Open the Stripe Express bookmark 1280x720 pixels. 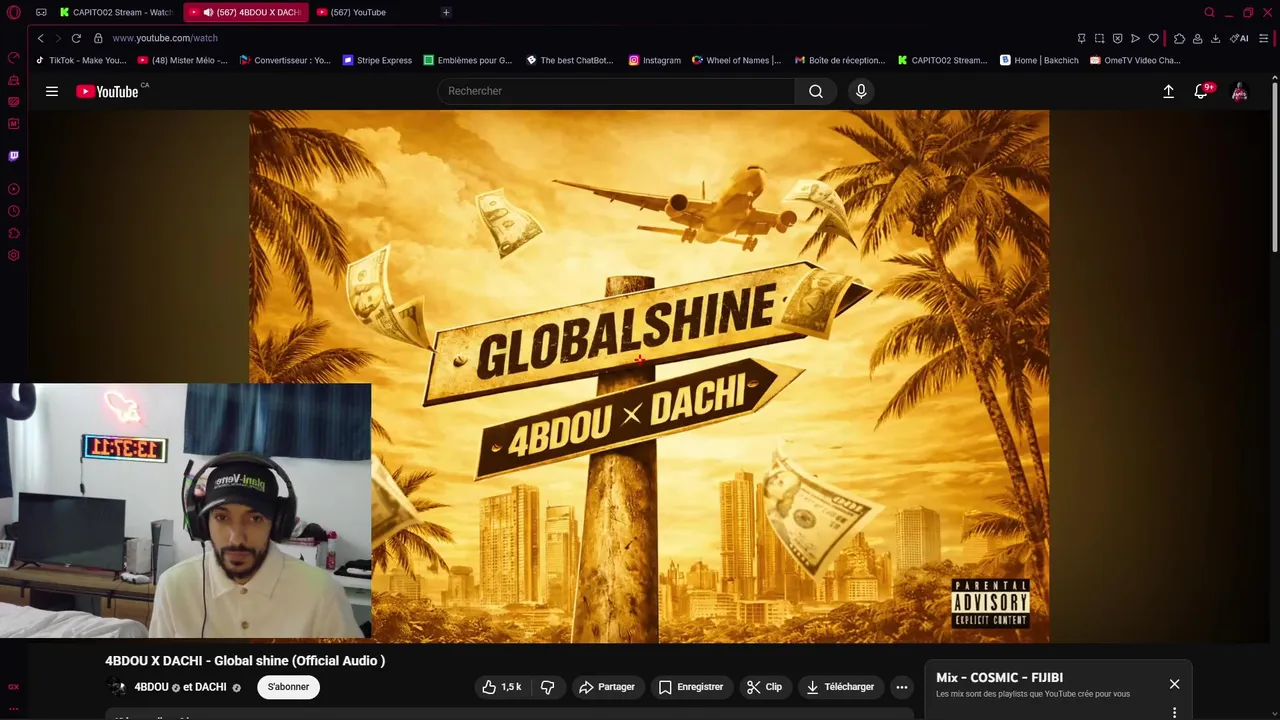click(377, 60)
